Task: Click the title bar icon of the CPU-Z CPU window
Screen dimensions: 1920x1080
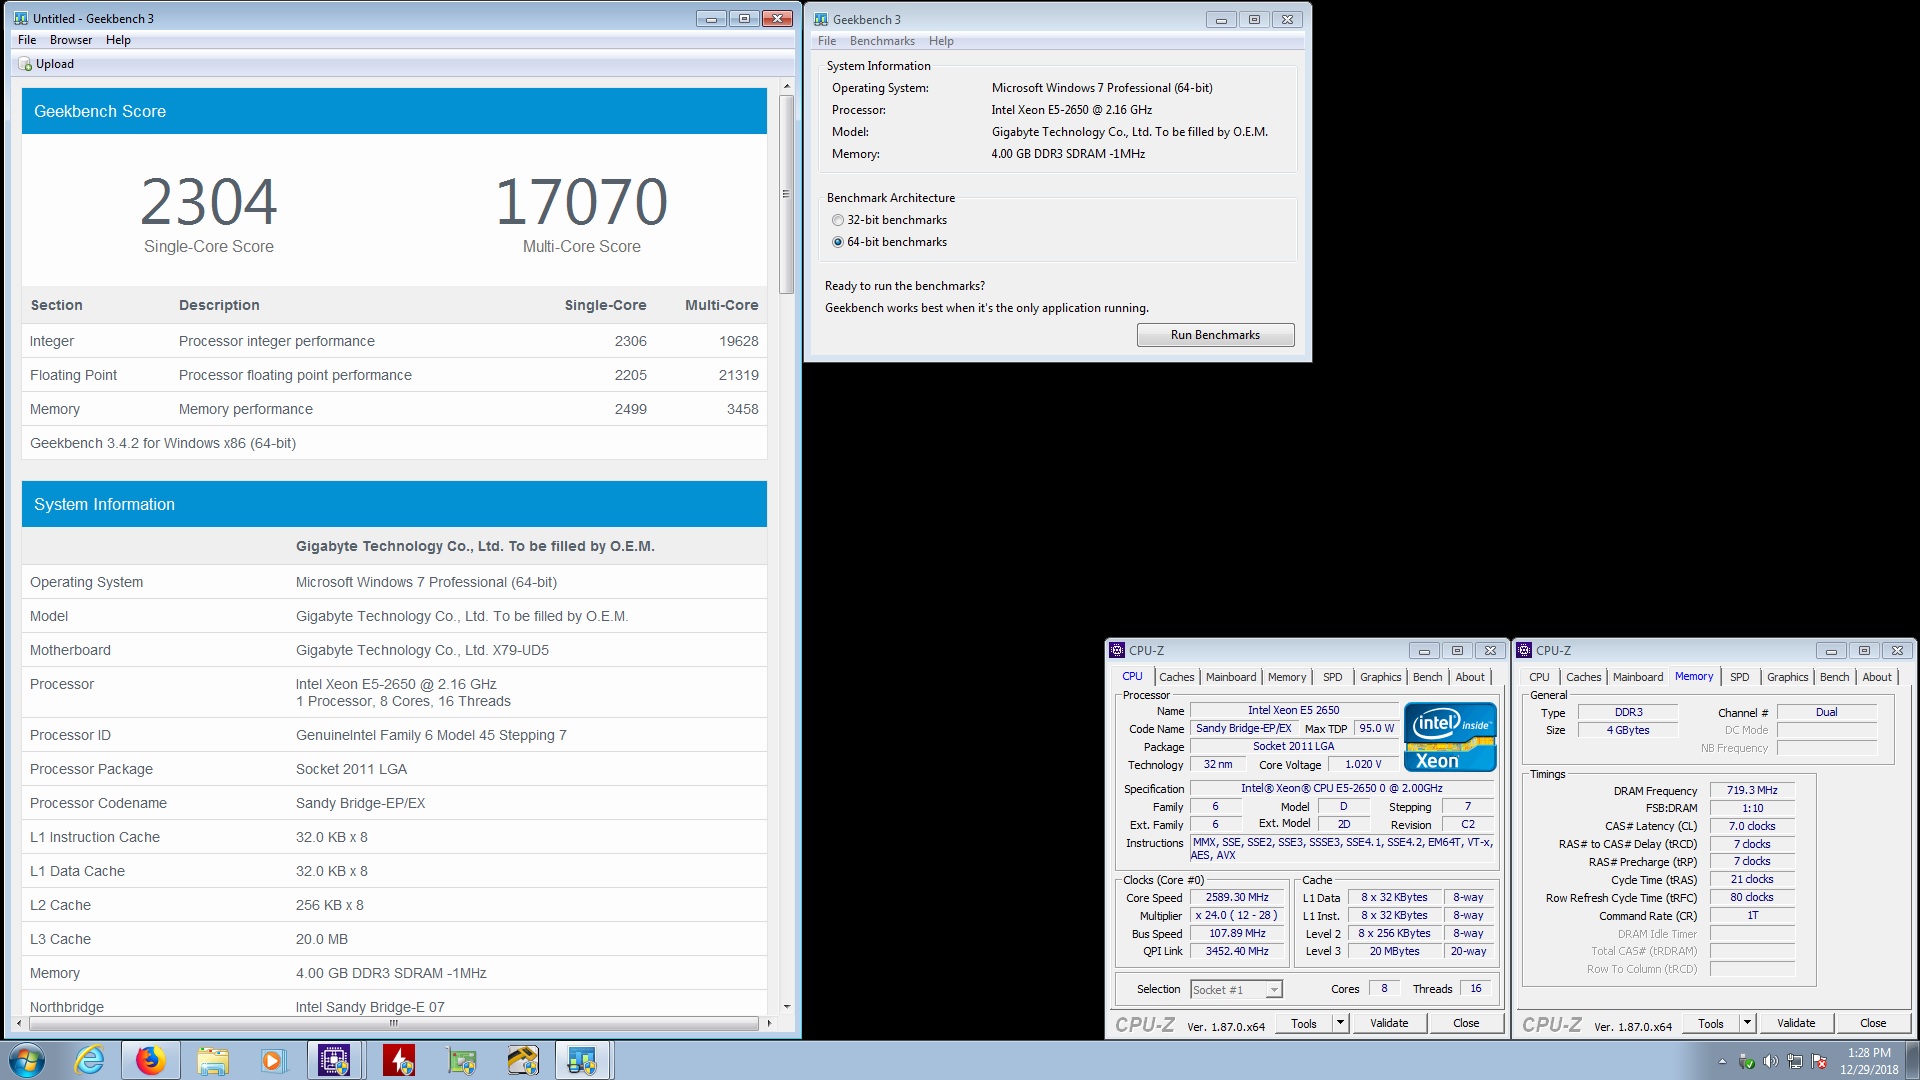Action: click(x=1118, y=650)
